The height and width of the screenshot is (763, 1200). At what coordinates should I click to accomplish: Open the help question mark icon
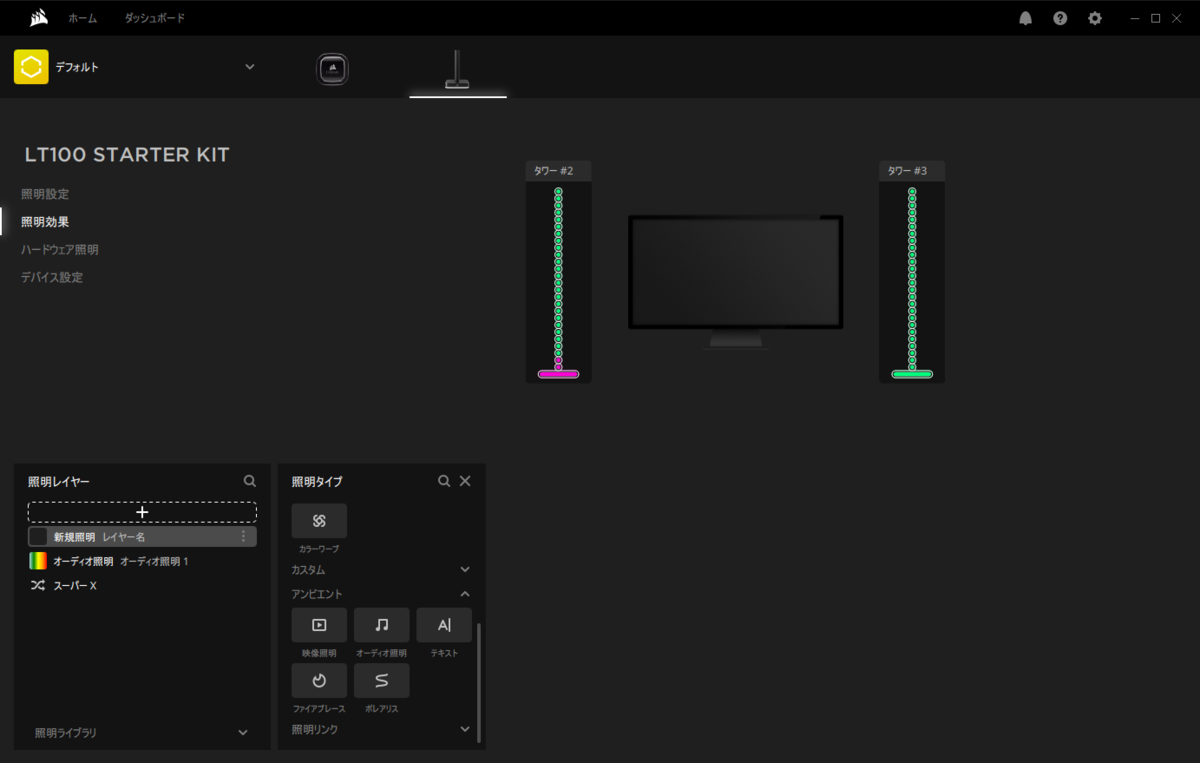coord(1060,18)
